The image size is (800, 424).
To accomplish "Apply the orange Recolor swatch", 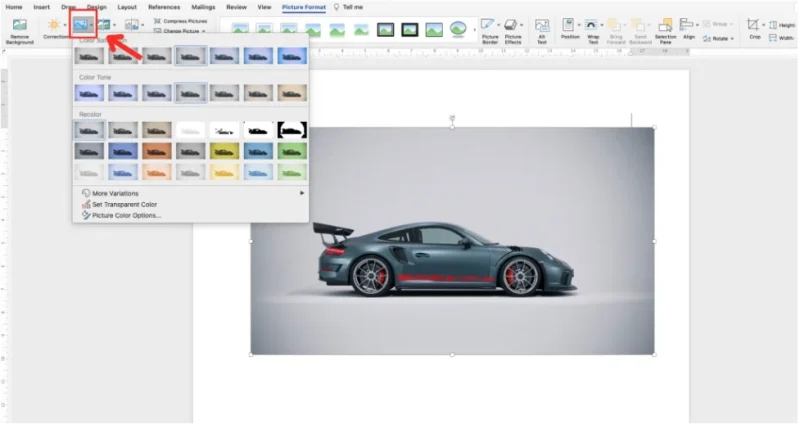I will pyautogui.click(x=156, y=150).
